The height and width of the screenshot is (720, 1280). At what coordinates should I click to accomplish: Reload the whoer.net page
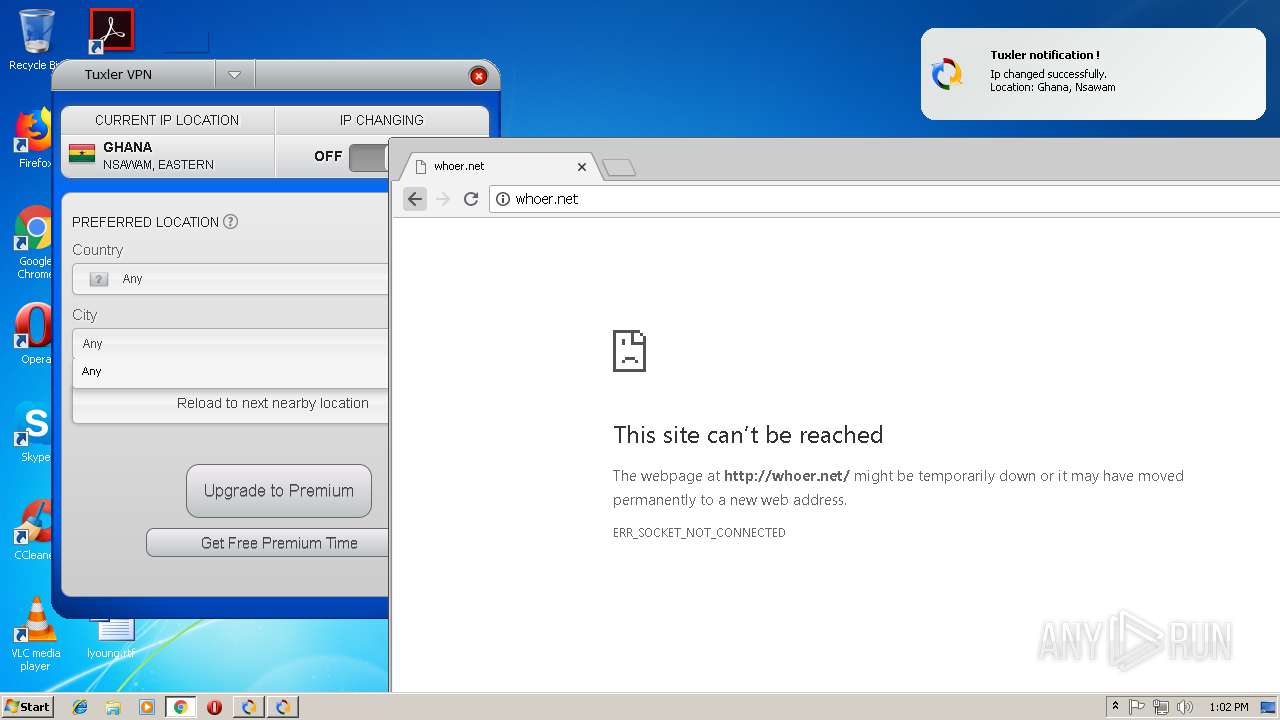tap(471, 199)
